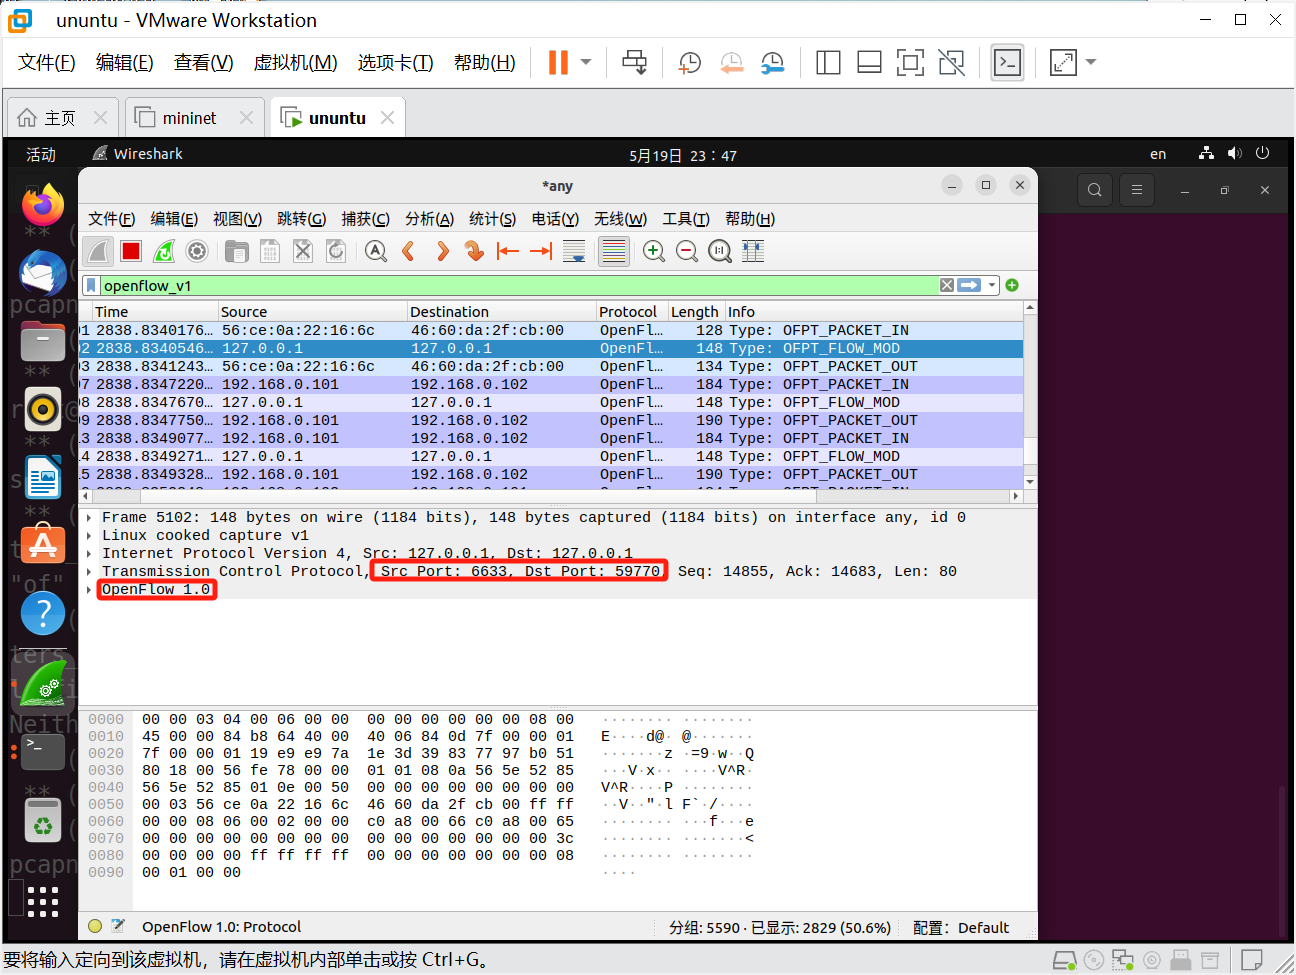
Task: Expand the OpenFlow 1.0 tree row
Action: [89, 590]
